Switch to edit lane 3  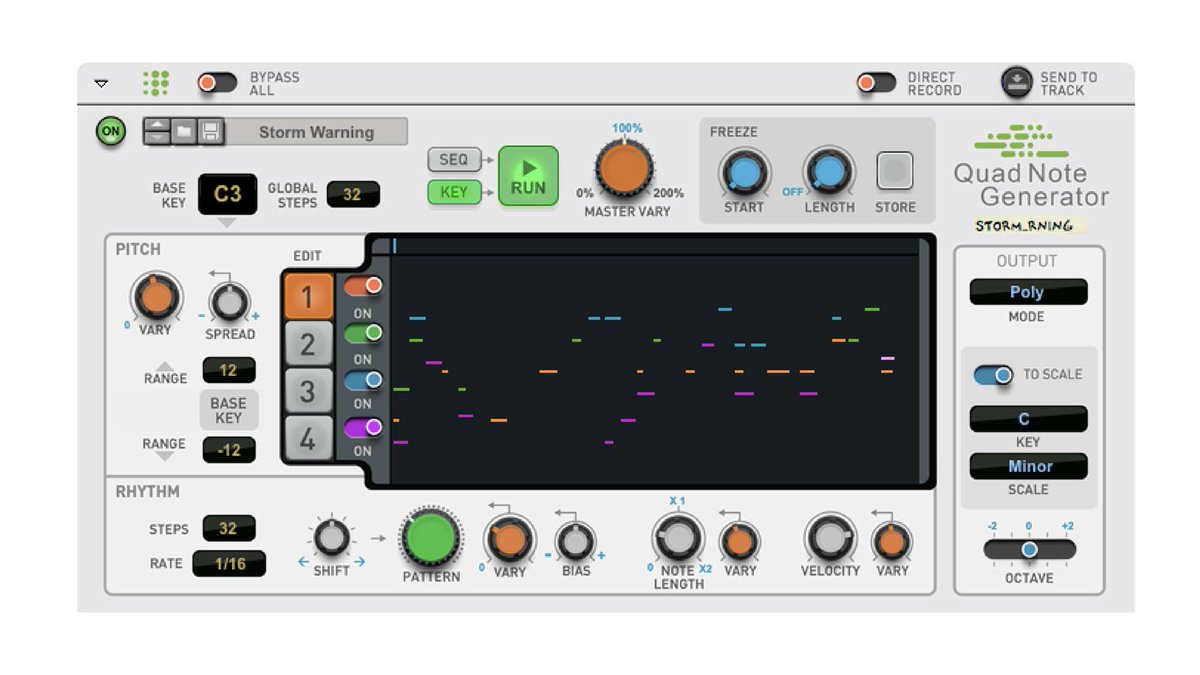(x=307, y=390)
